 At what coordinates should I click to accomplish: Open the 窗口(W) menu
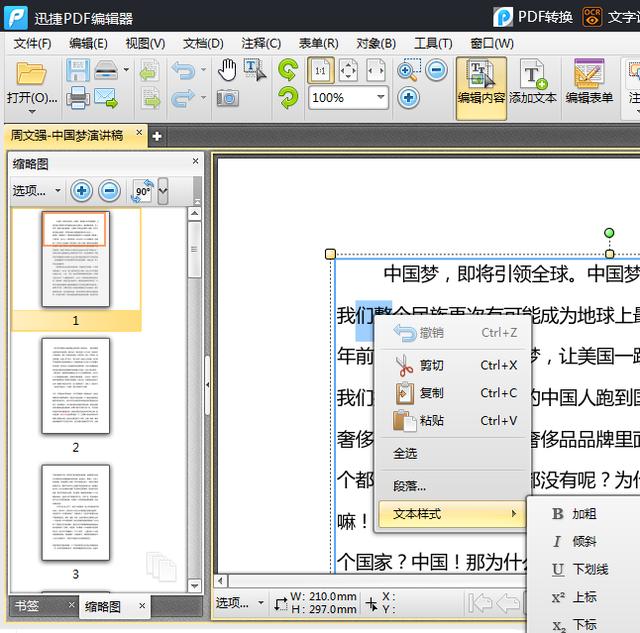(x=491, y=43)
